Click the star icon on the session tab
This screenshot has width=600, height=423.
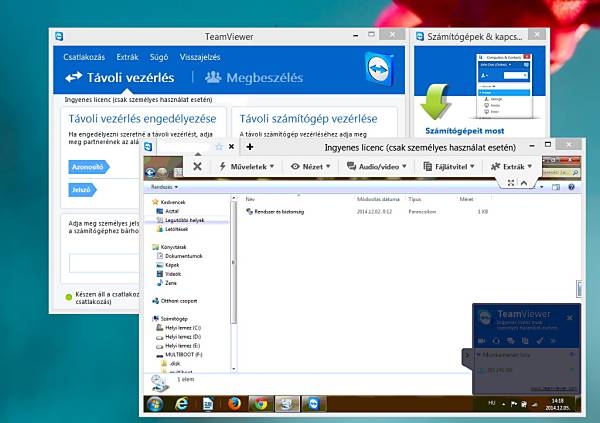pyautogui.click(x=219, y=146)
